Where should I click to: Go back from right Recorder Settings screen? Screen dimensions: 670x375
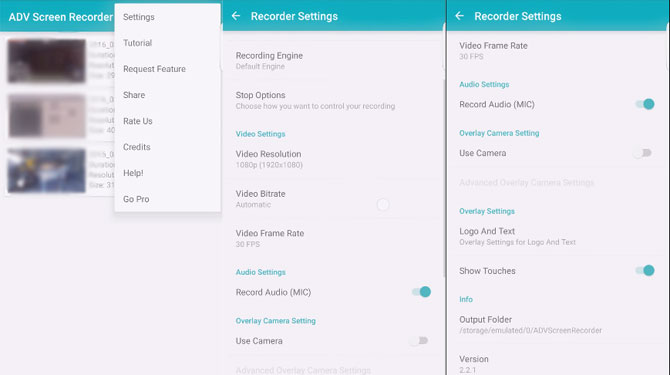[459, 16]
